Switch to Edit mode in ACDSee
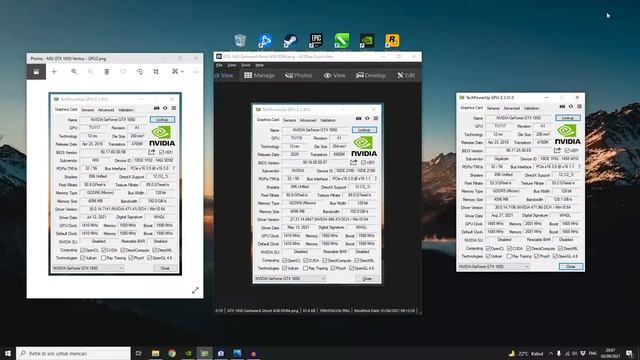Screen dimensions: 640x360 click(x=406, y=76)
